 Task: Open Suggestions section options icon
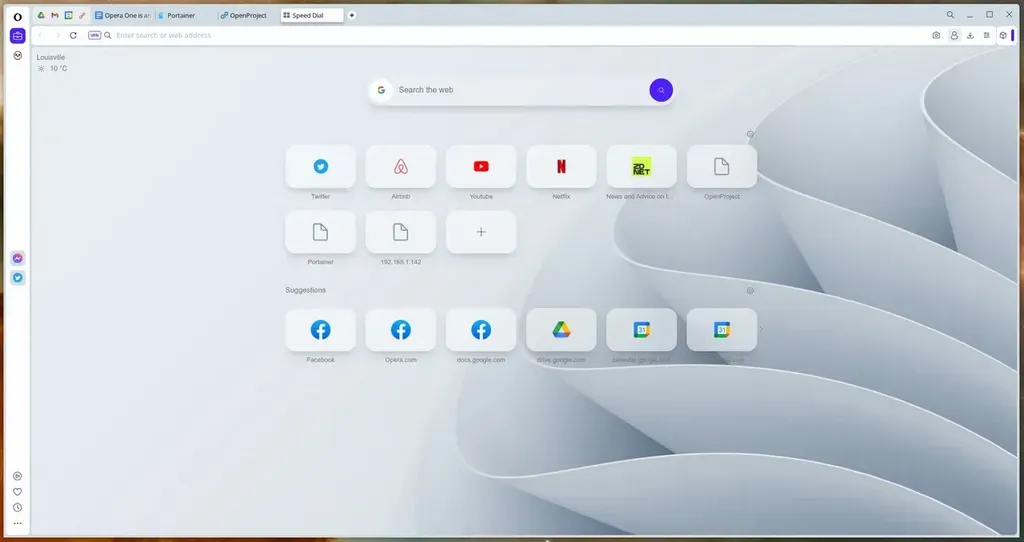[750, 291]
